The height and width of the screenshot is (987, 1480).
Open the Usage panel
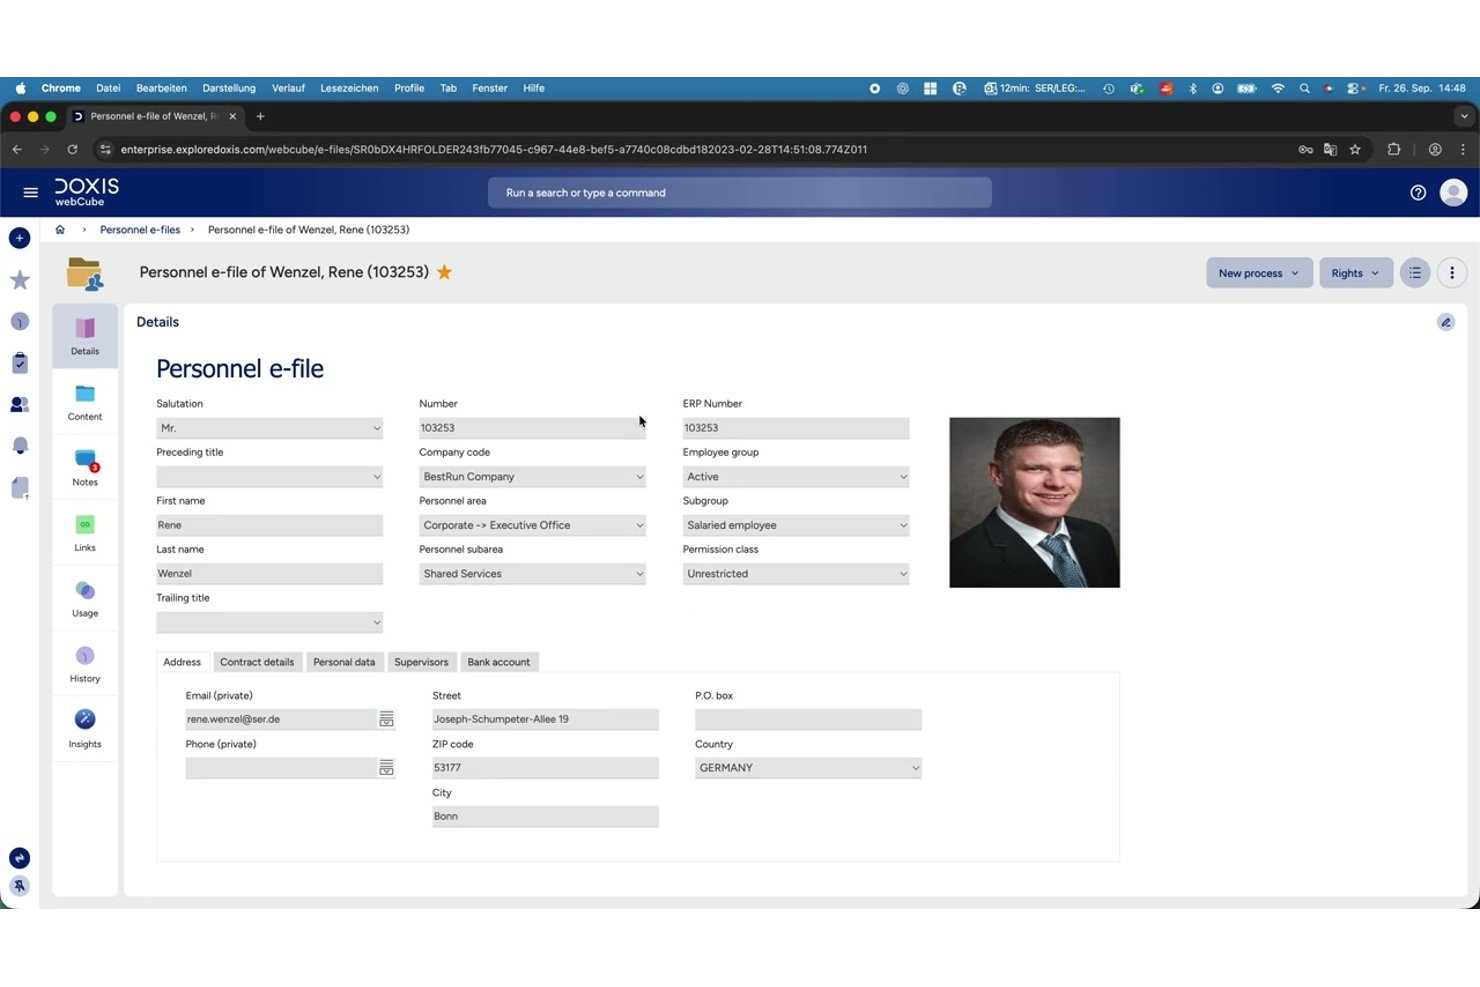coord(85,598)
